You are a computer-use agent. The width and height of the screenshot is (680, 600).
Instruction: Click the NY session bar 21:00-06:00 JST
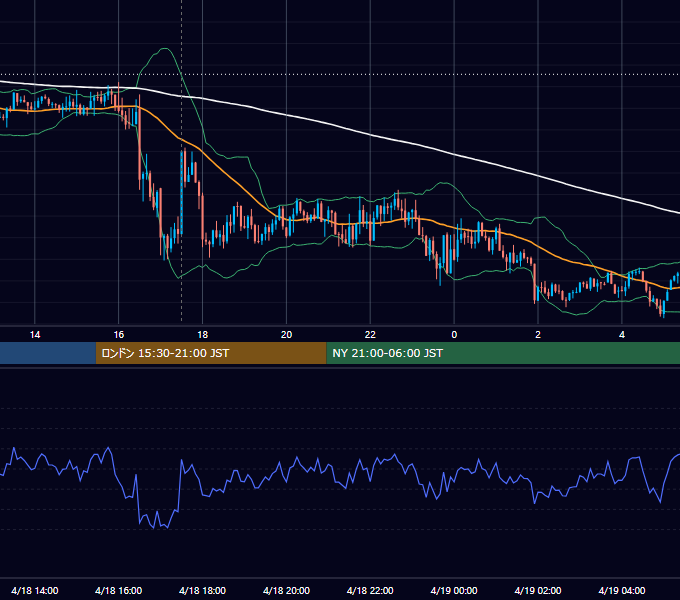503,353
